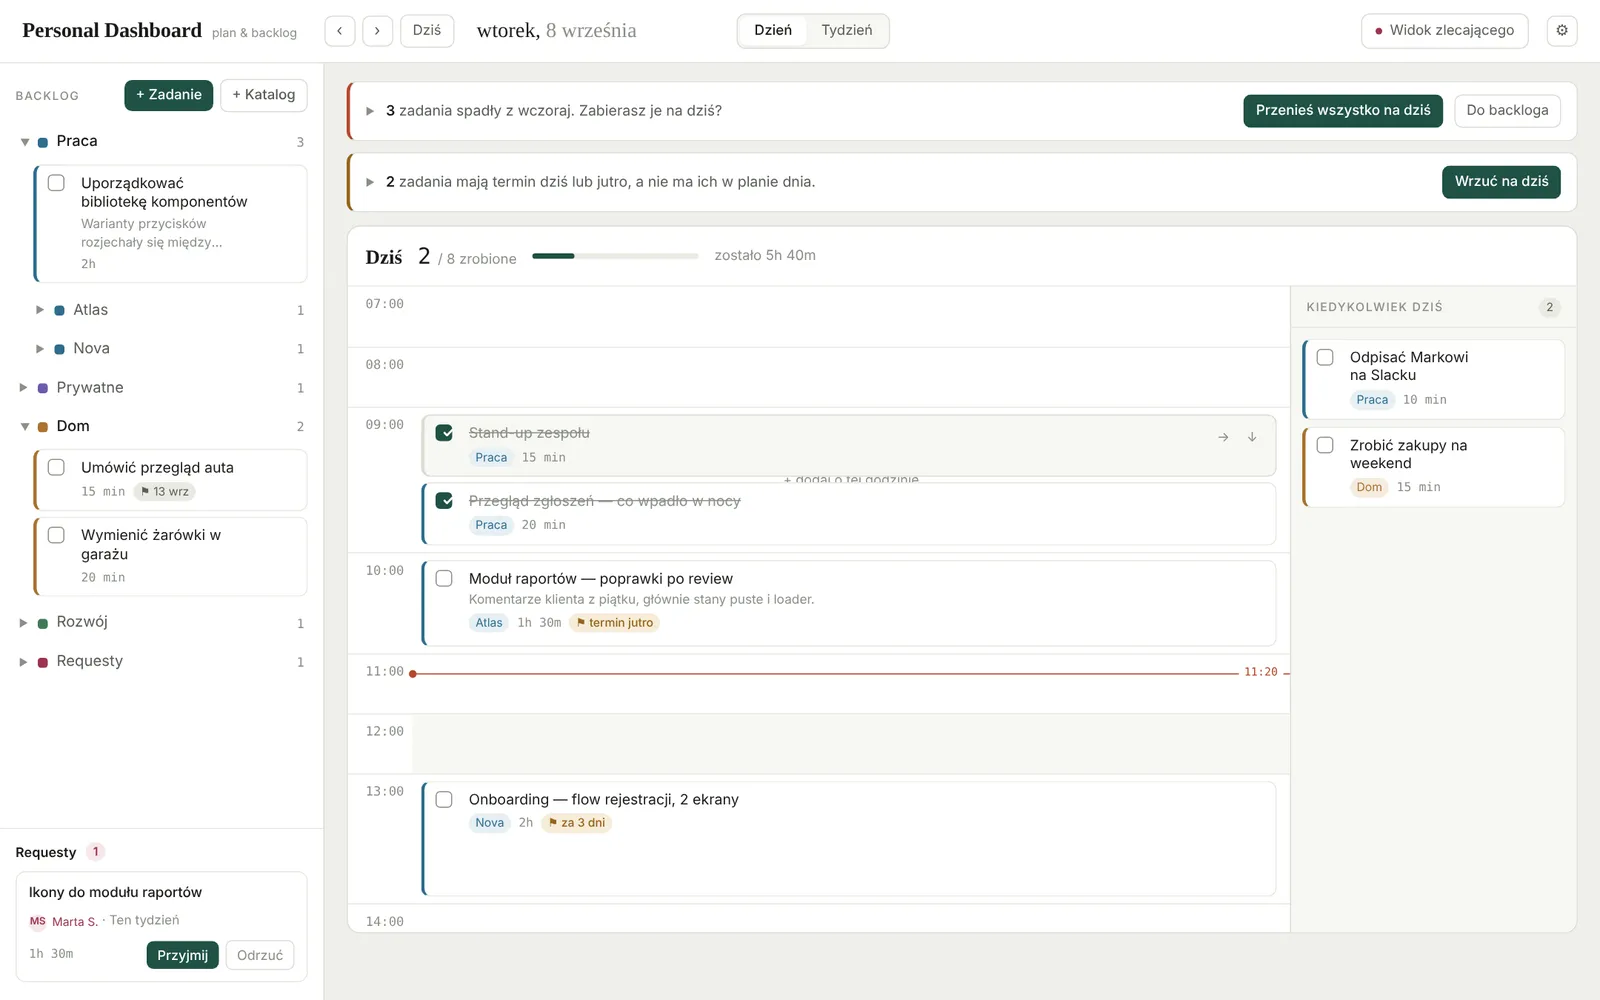This screenshot has width=1600, height=1000.
Task: Click + Katalog button
Action: [x=264, y=95]
